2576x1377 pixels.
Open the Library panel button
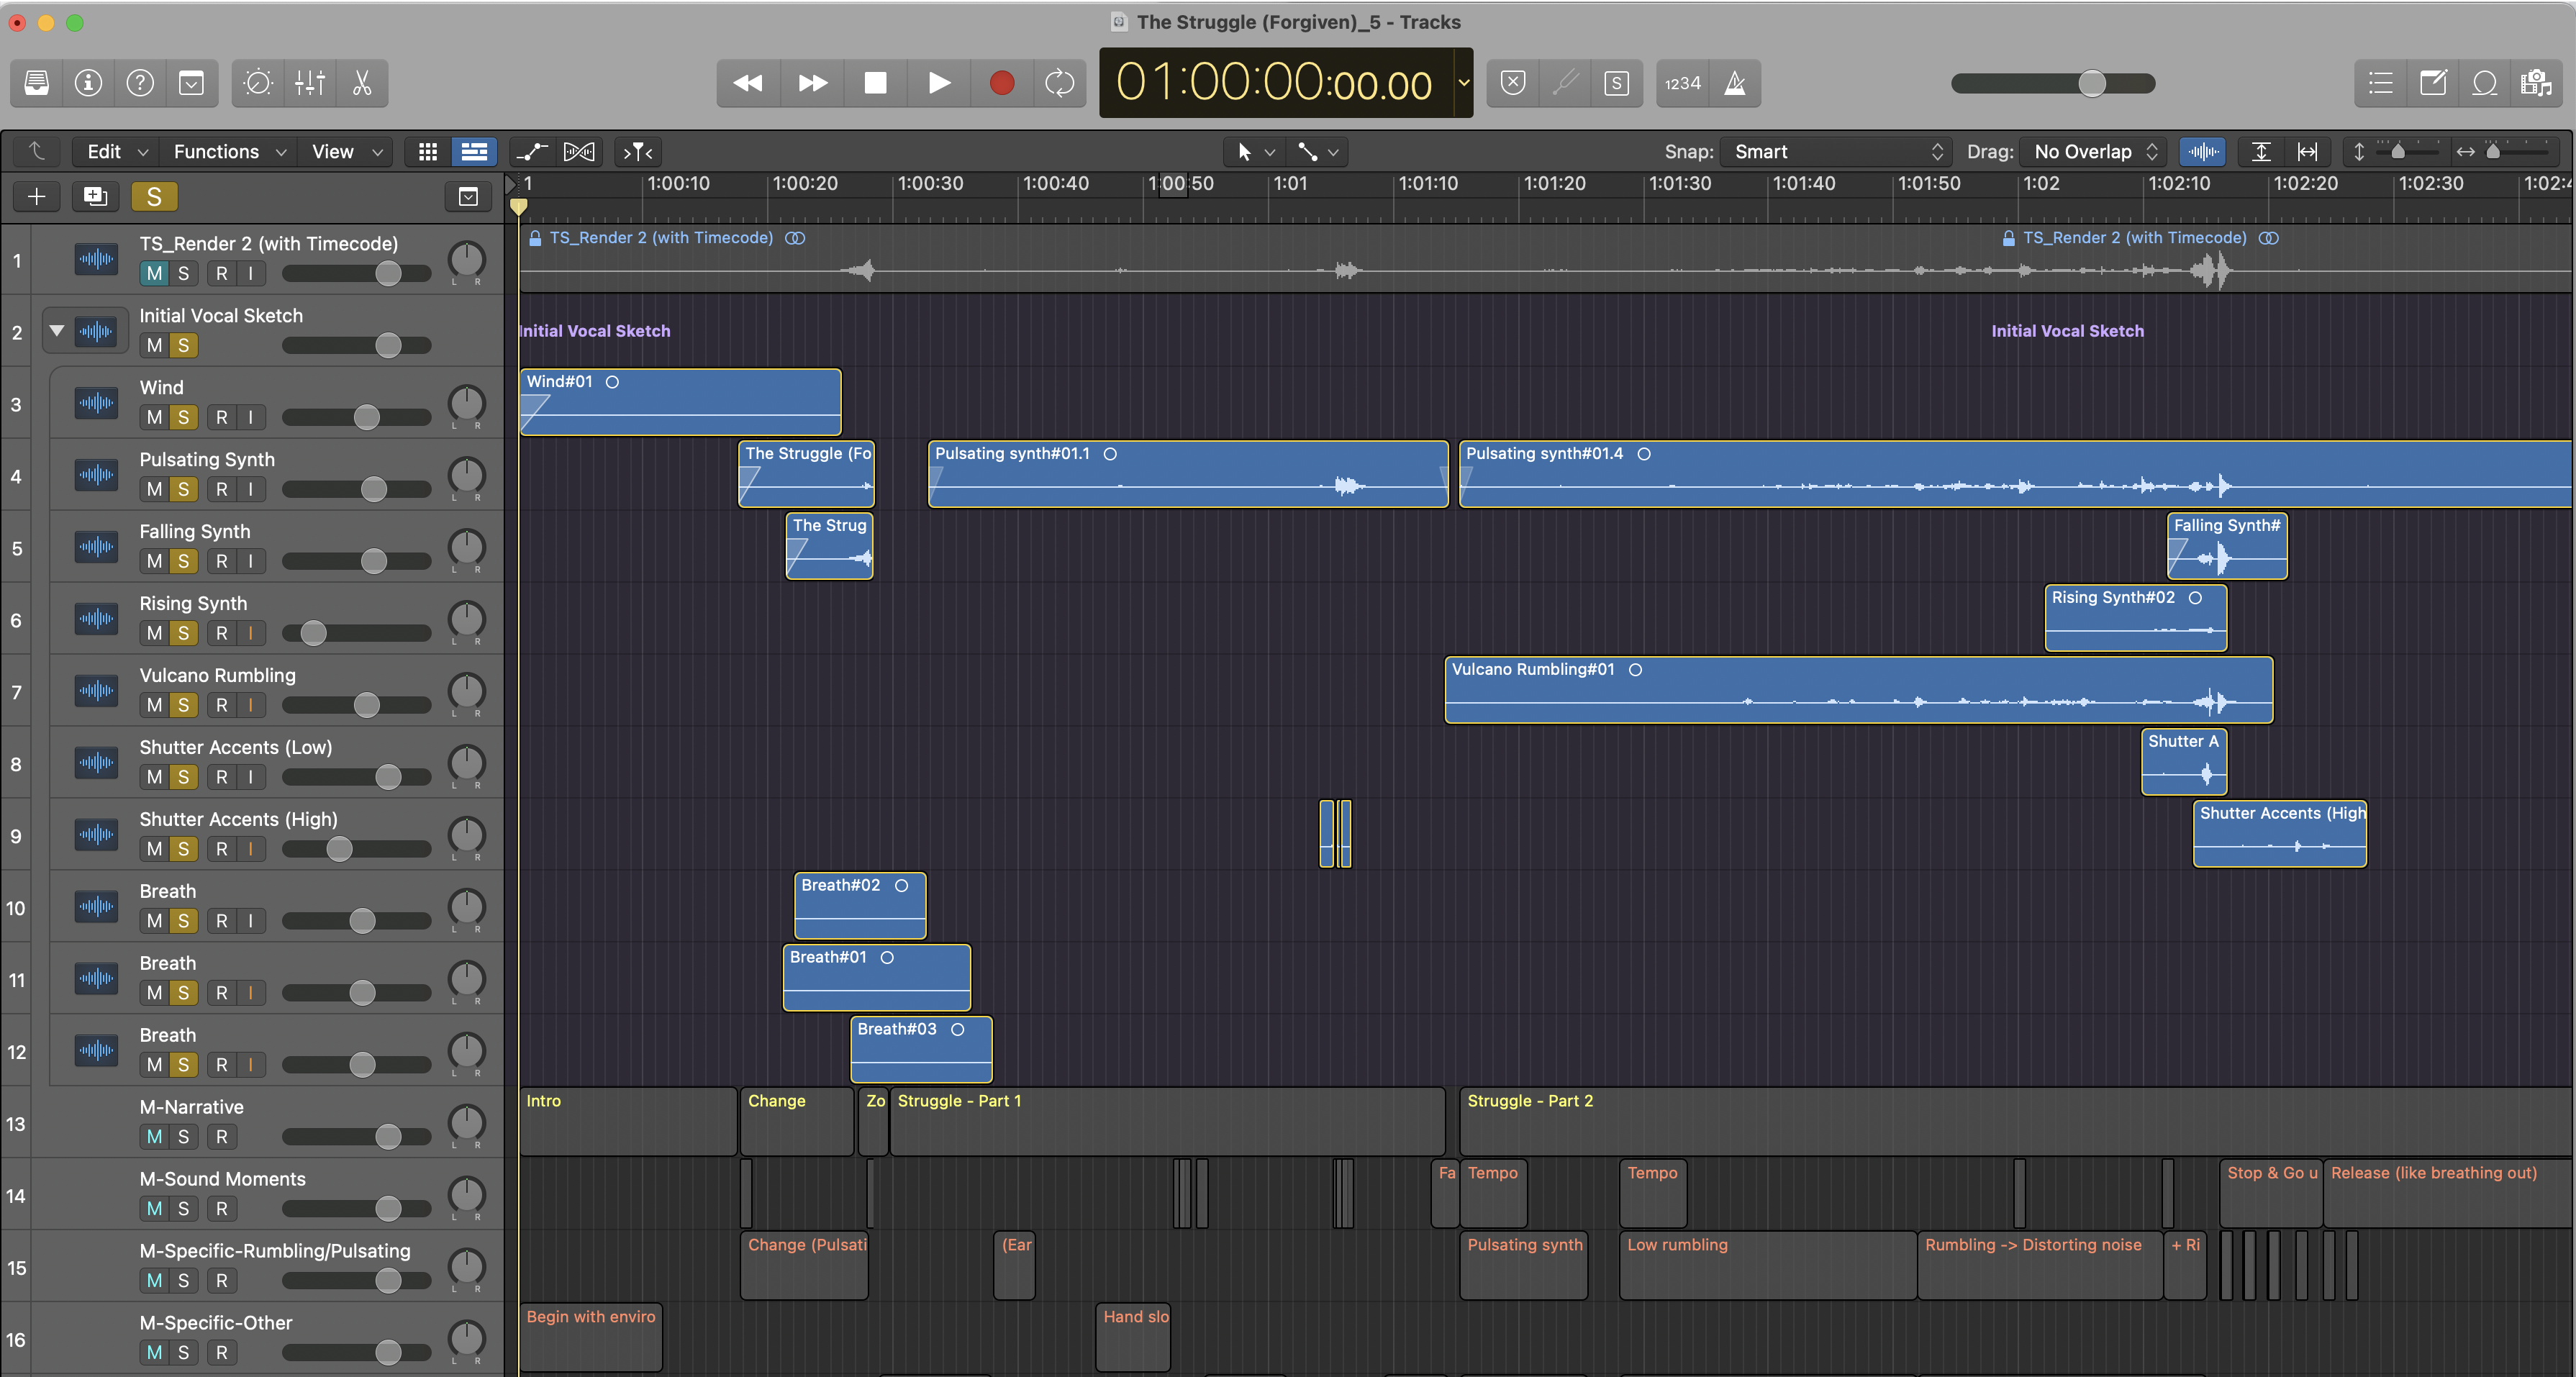(37, 83)
